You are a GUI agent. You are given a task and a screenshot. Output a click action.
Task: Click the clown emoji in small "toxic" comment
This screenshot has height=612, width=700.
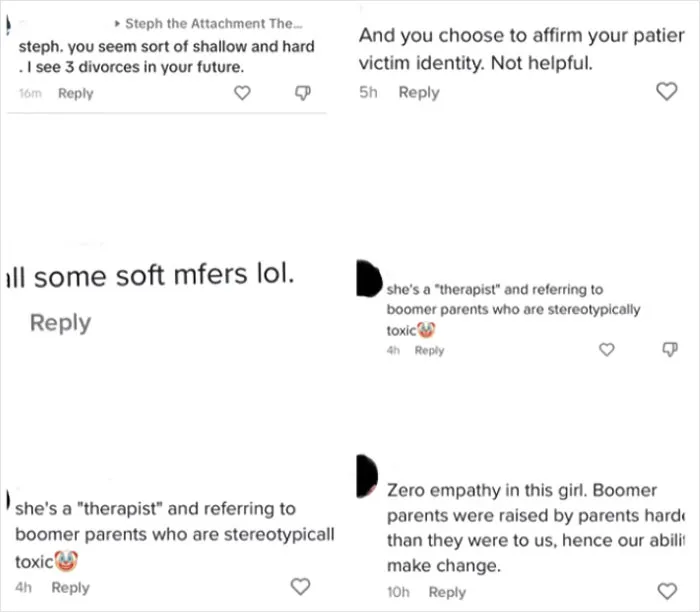click(x=426, y=330)
